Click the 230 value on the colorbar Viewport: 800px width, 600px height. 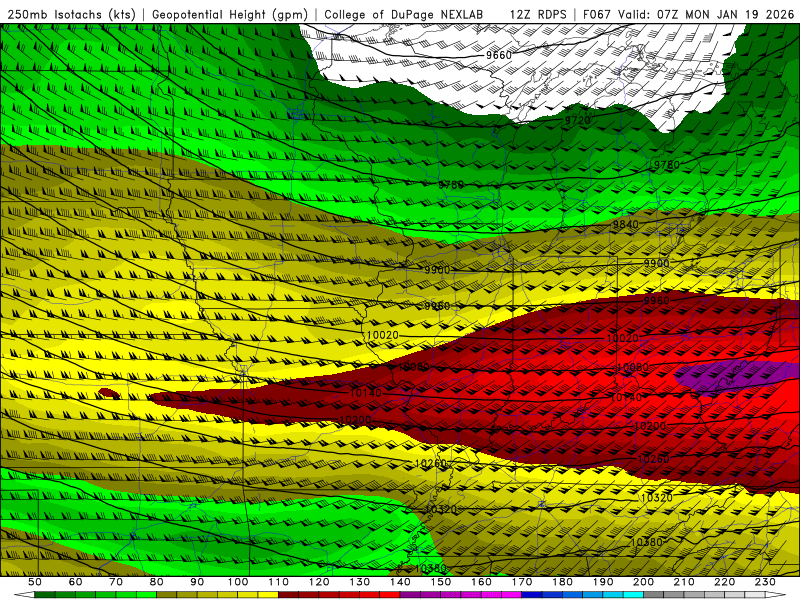765,582
